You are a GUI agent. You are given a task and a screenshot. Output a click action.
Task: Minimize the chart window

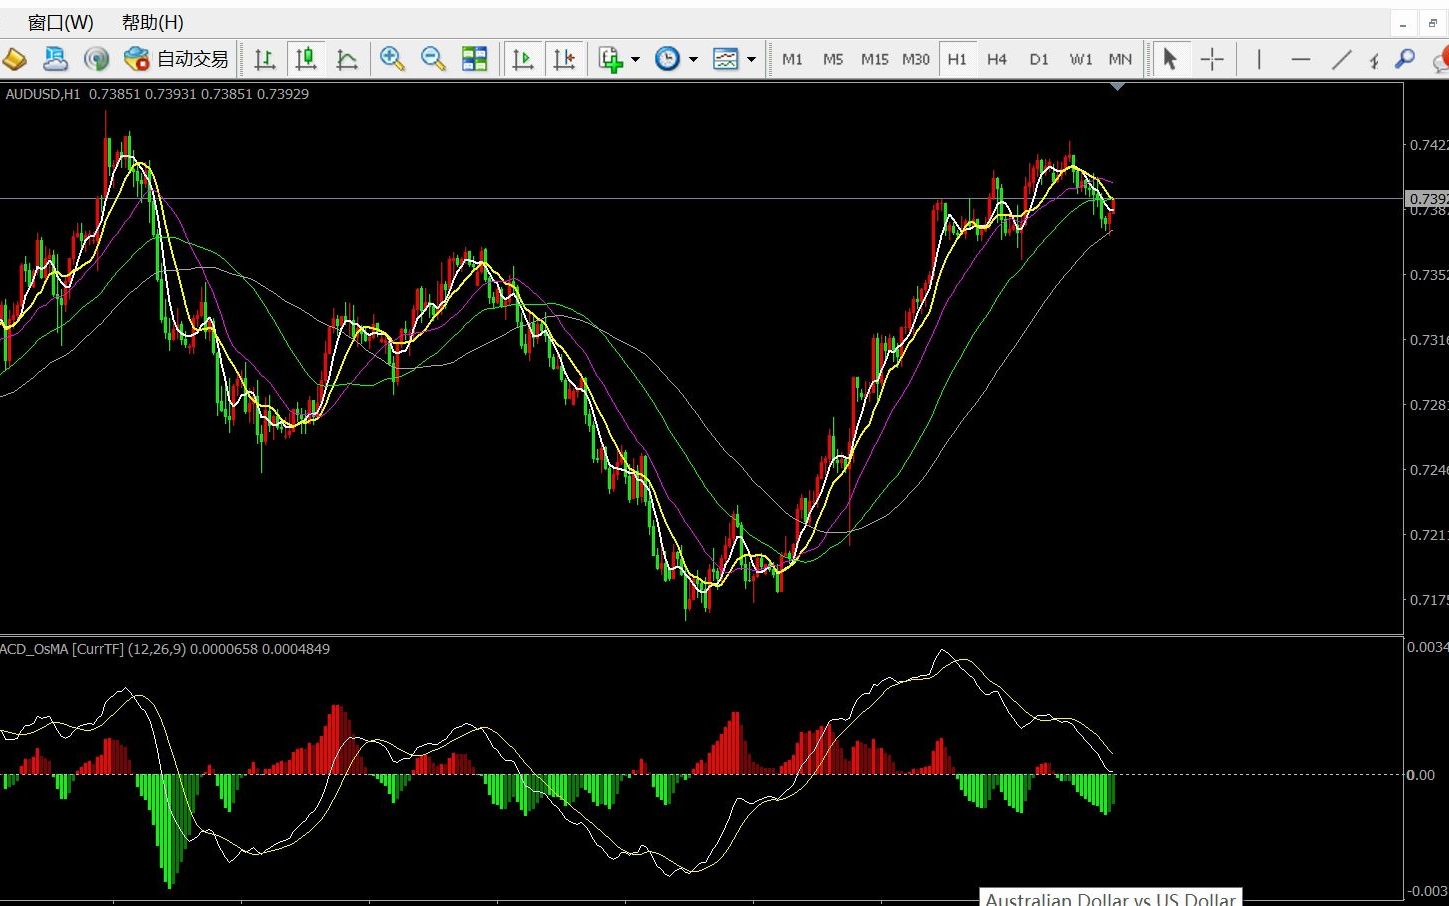click(x=1403, y=24)
